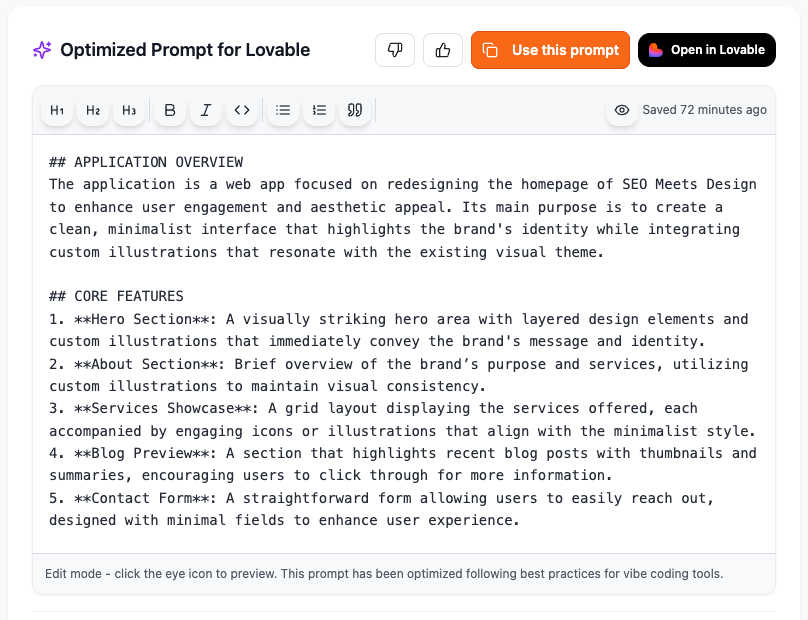Insert a bulleted list
Viewport: 808px width, 620px height.
point(283,110)
